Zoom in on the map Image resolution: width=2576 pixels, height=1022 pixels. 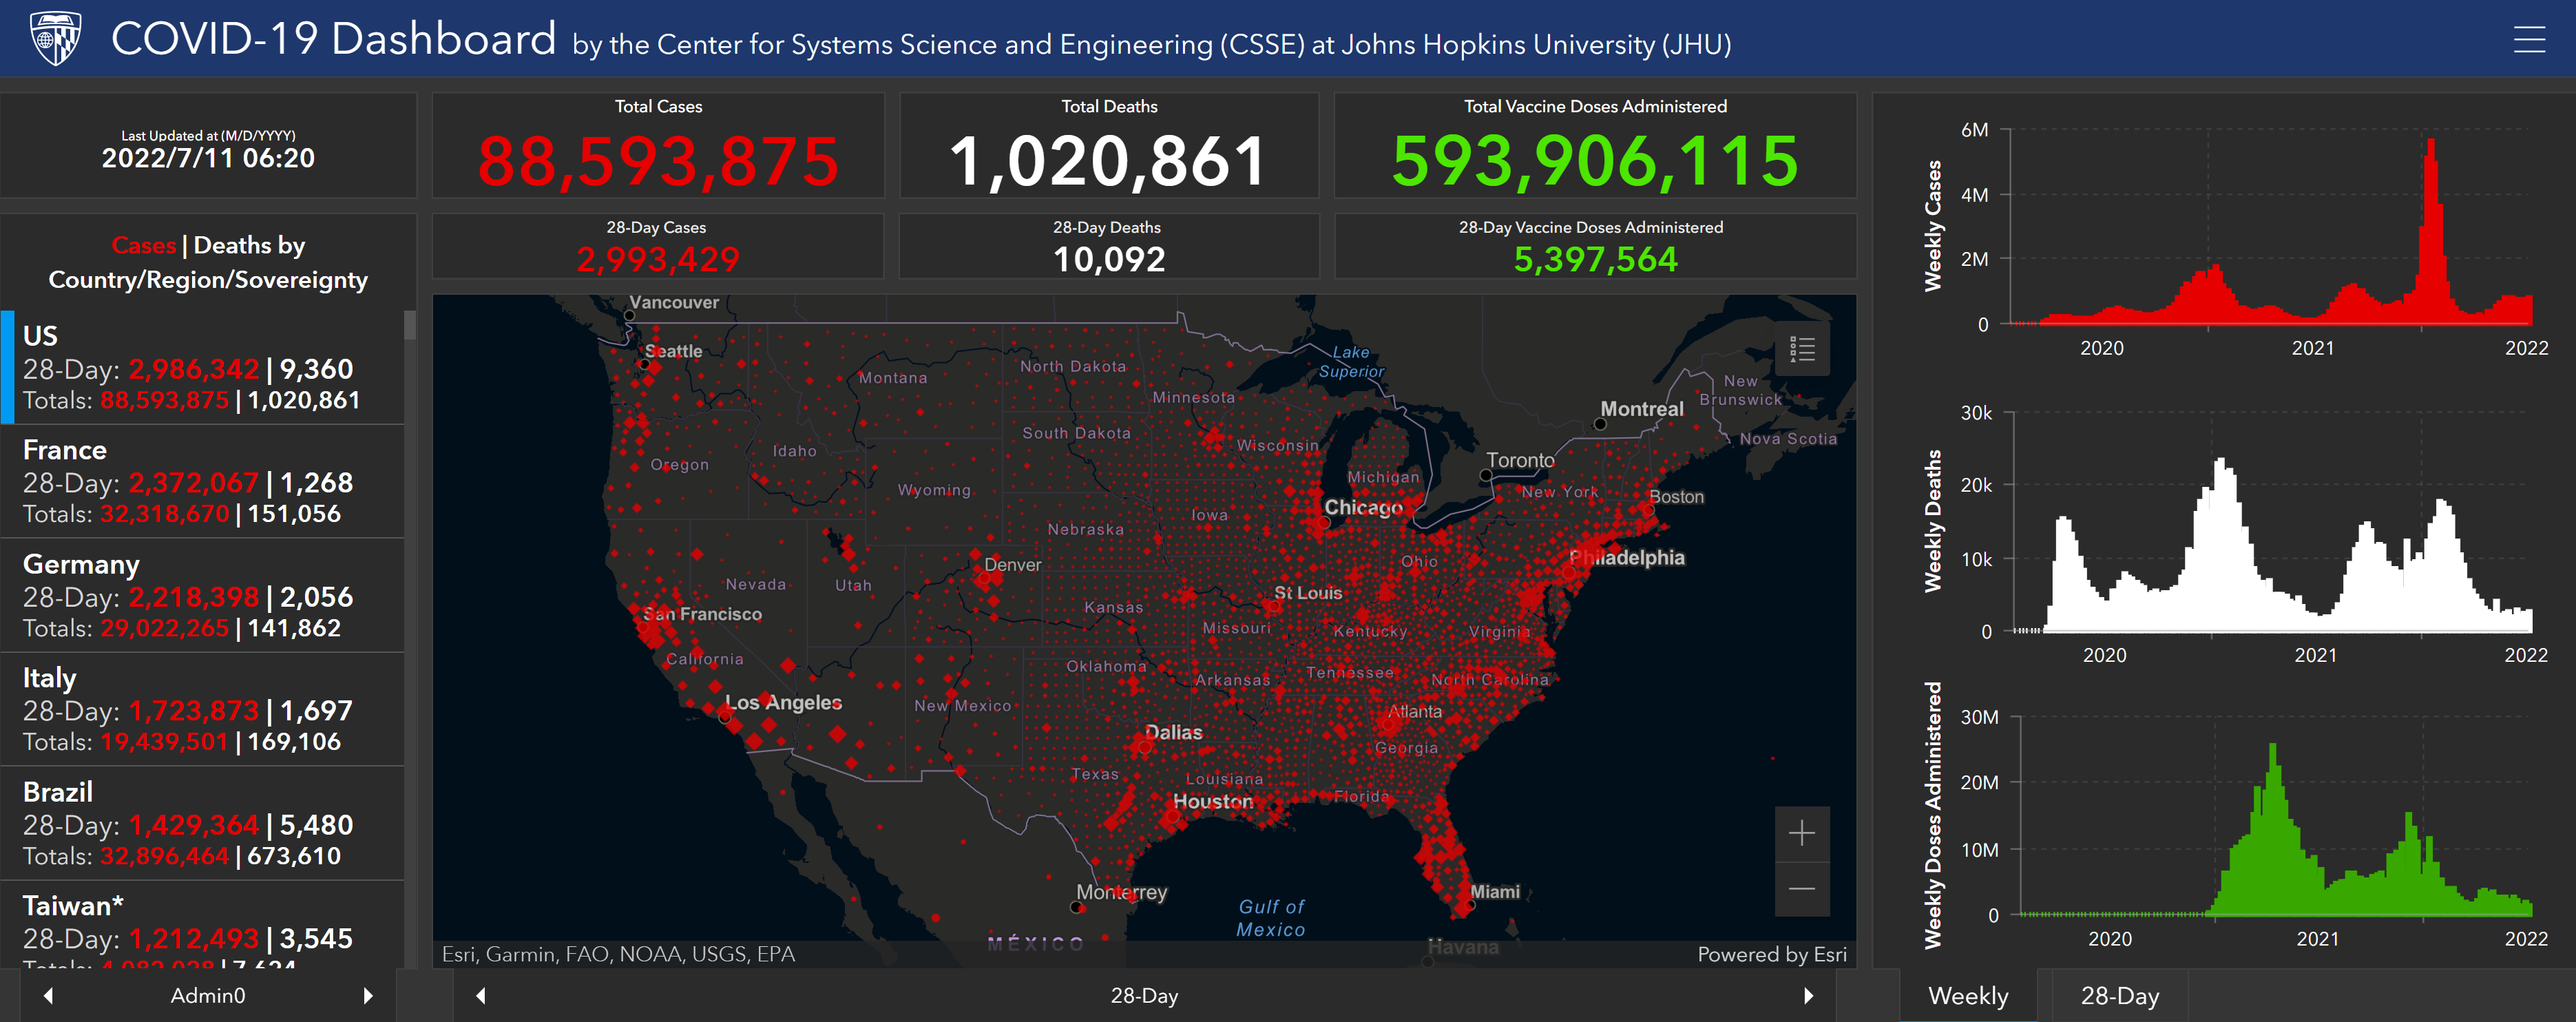(x=1801, y=833)
